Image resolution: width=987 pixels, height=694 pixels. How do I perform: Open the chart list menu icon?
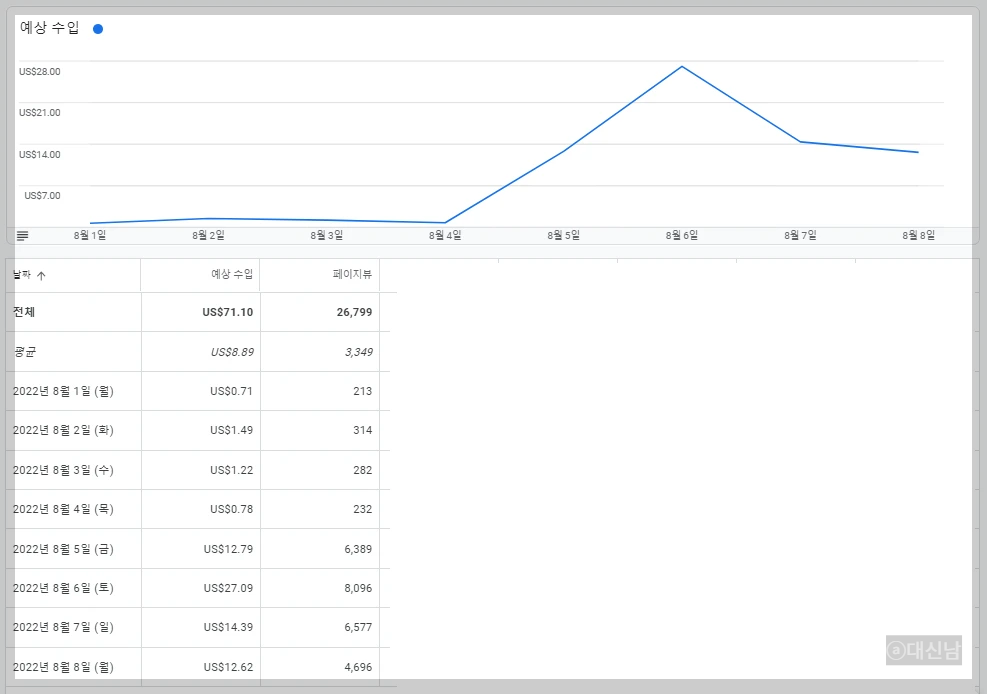pyautogui.click(x=23, y=236)
